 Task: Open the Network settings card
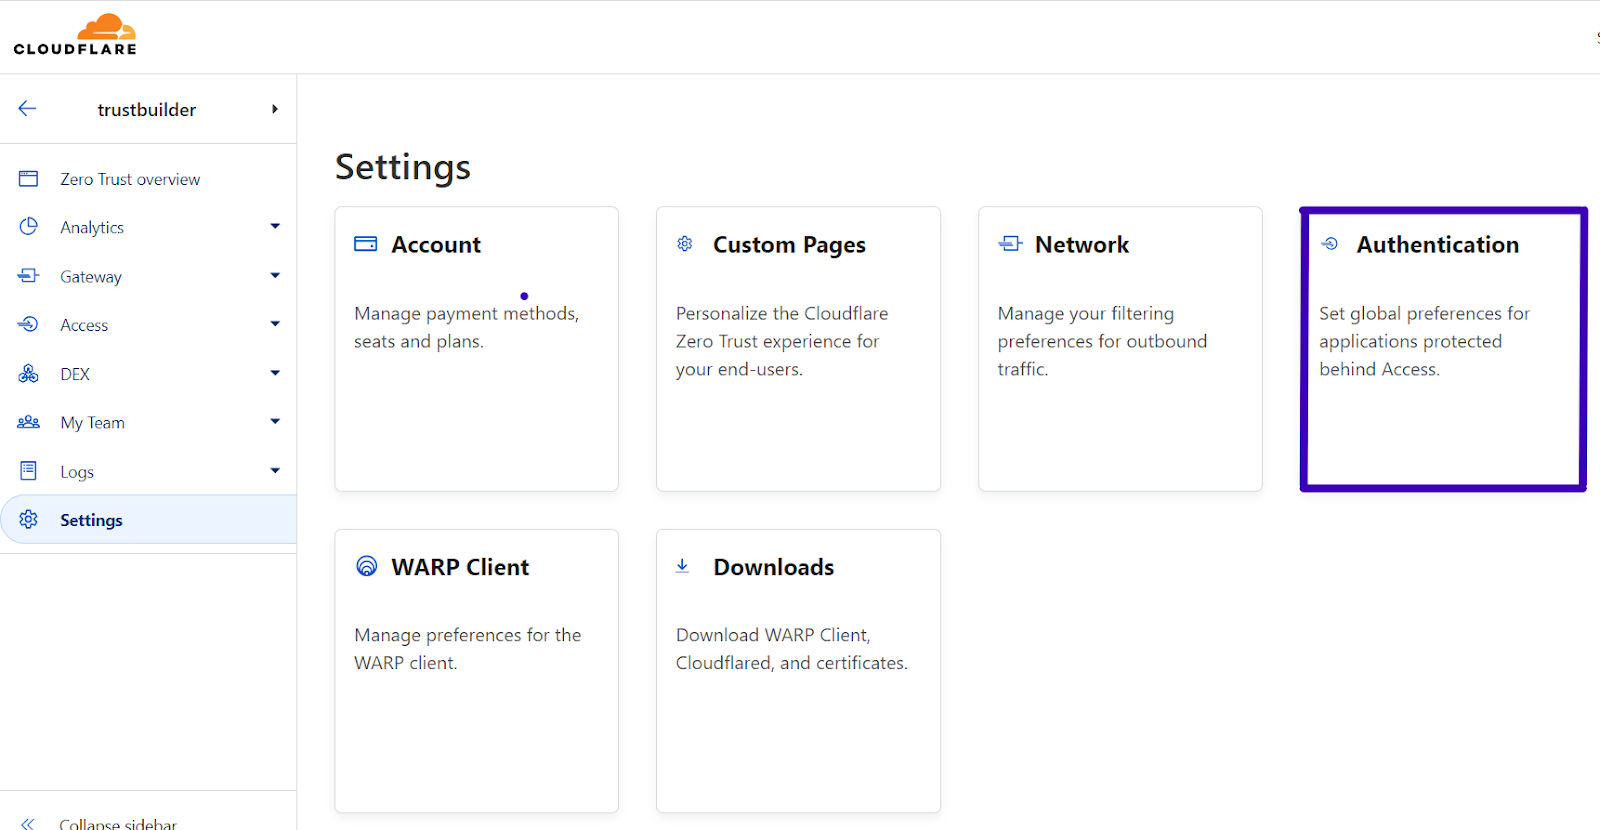click(x=1120, y=349)
